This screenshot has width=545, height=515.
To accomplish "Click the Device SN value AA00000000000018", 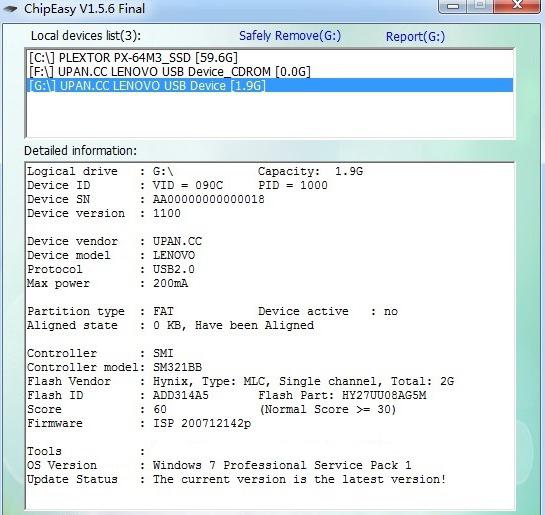I will coord(209,199).
